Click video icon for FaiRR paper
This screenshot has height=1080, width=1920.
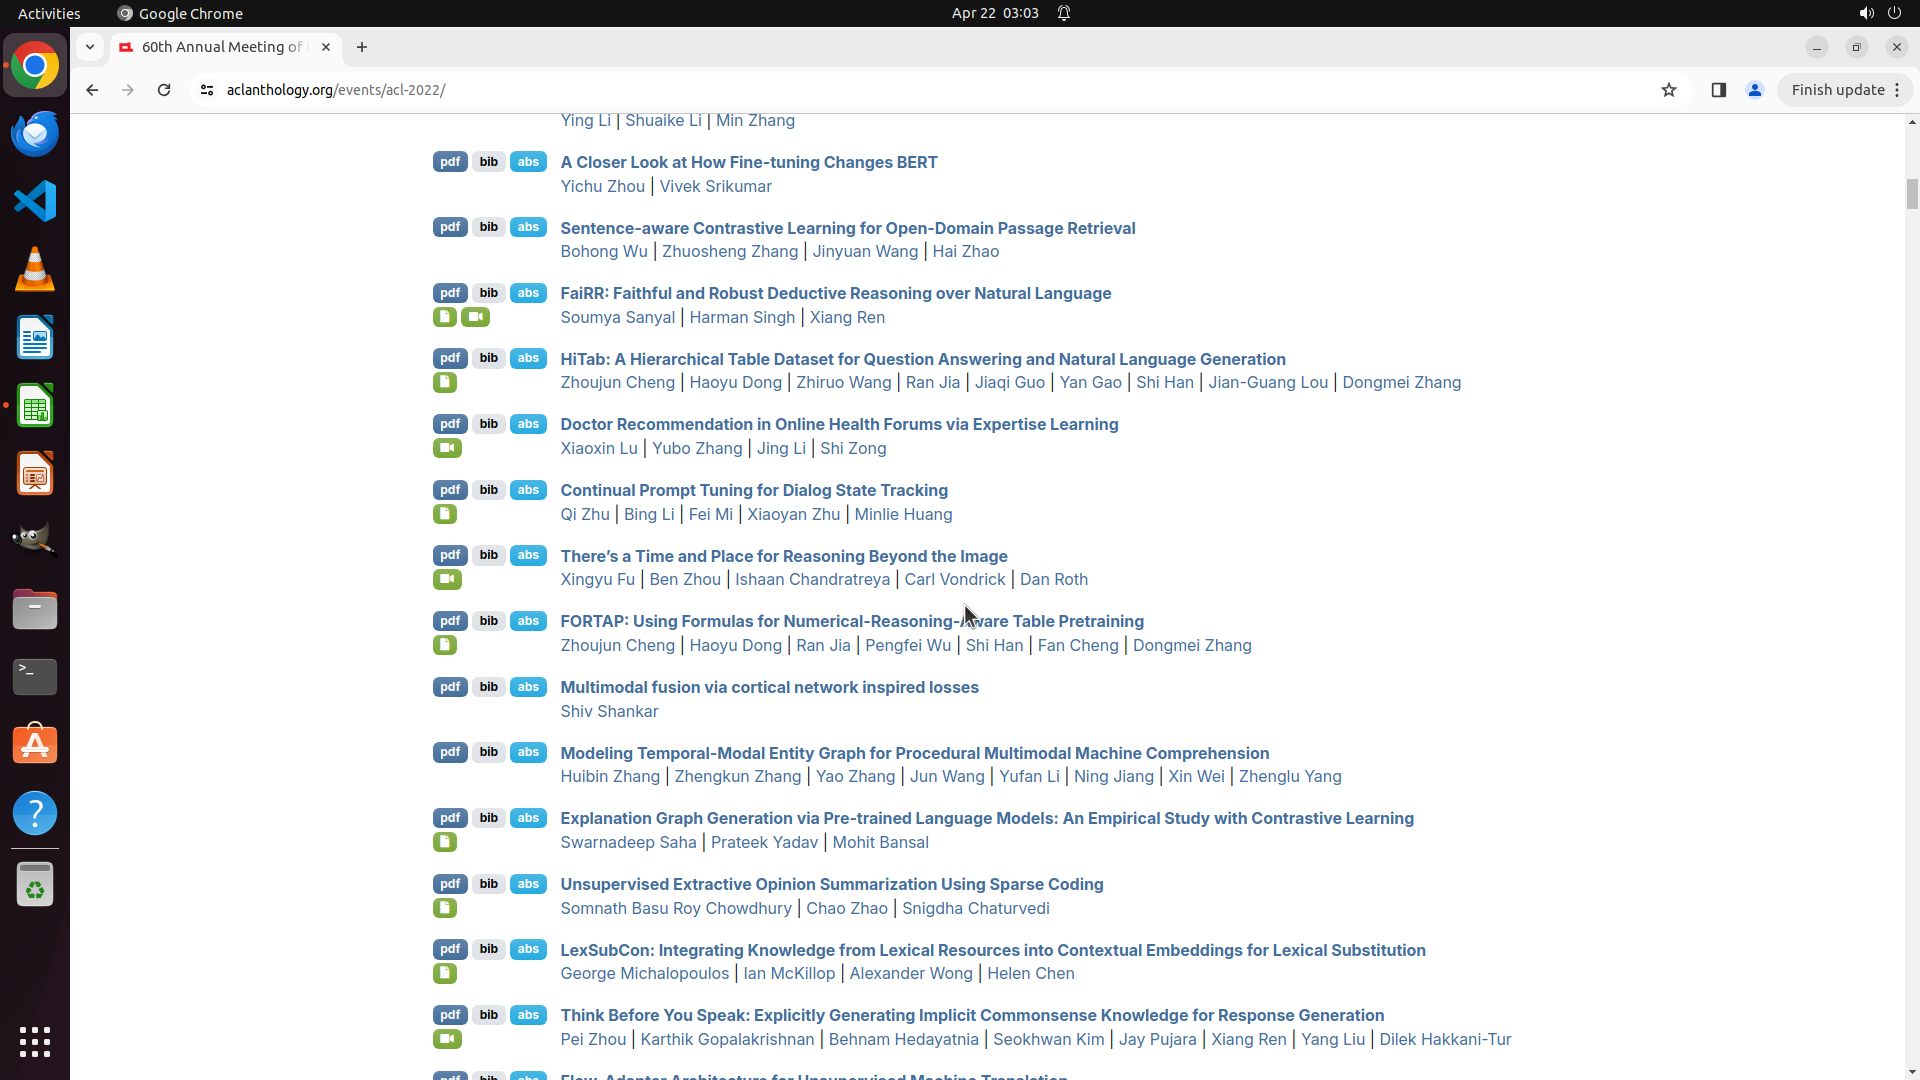click(475, 317)
